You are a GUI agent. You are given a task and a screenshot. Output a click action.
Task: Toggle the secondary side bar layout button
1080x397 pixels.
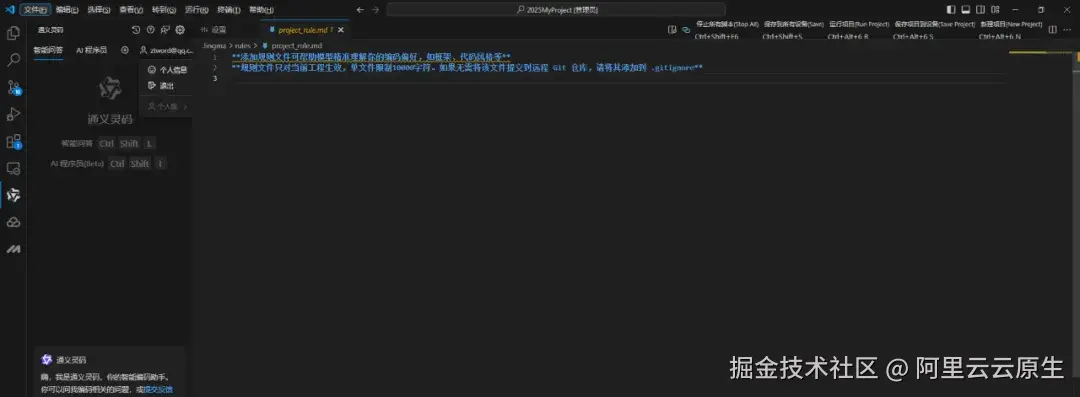[980, 10]
